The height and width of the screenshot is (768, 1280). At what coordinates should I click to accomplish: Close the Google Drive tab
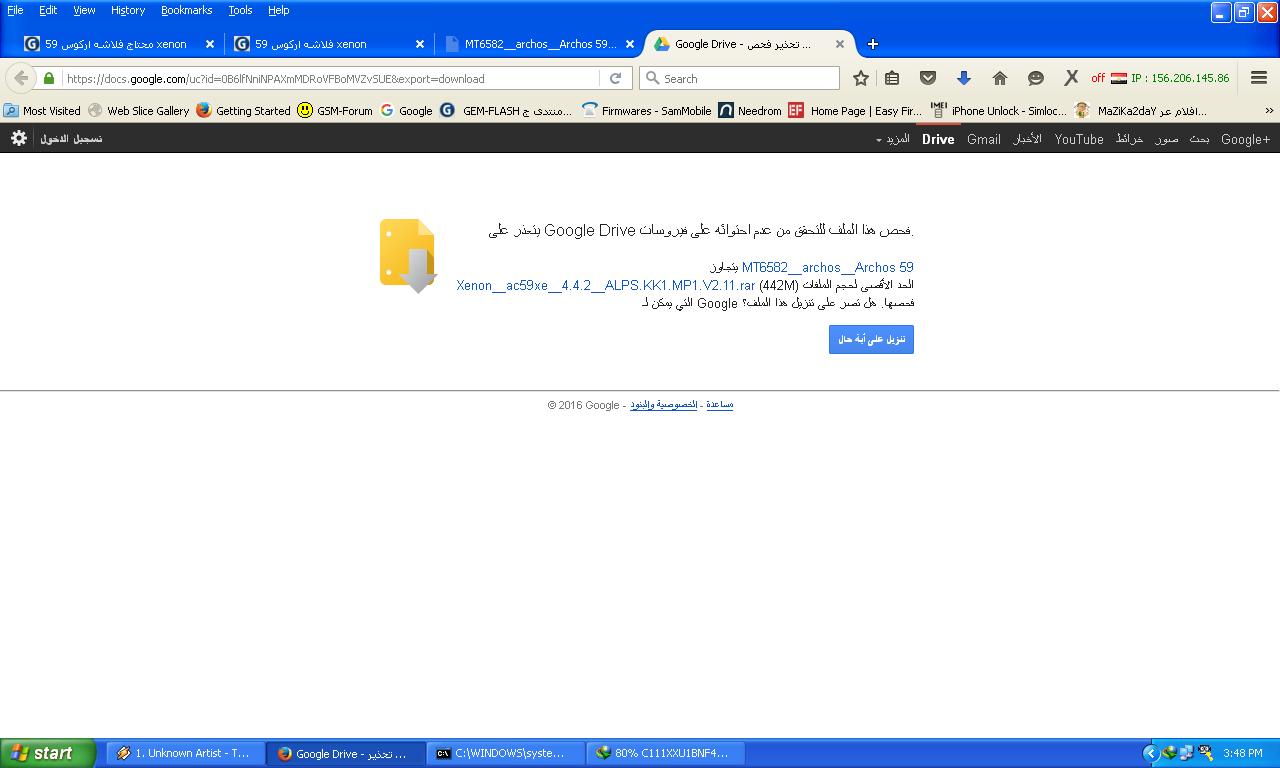click(840, 44)
